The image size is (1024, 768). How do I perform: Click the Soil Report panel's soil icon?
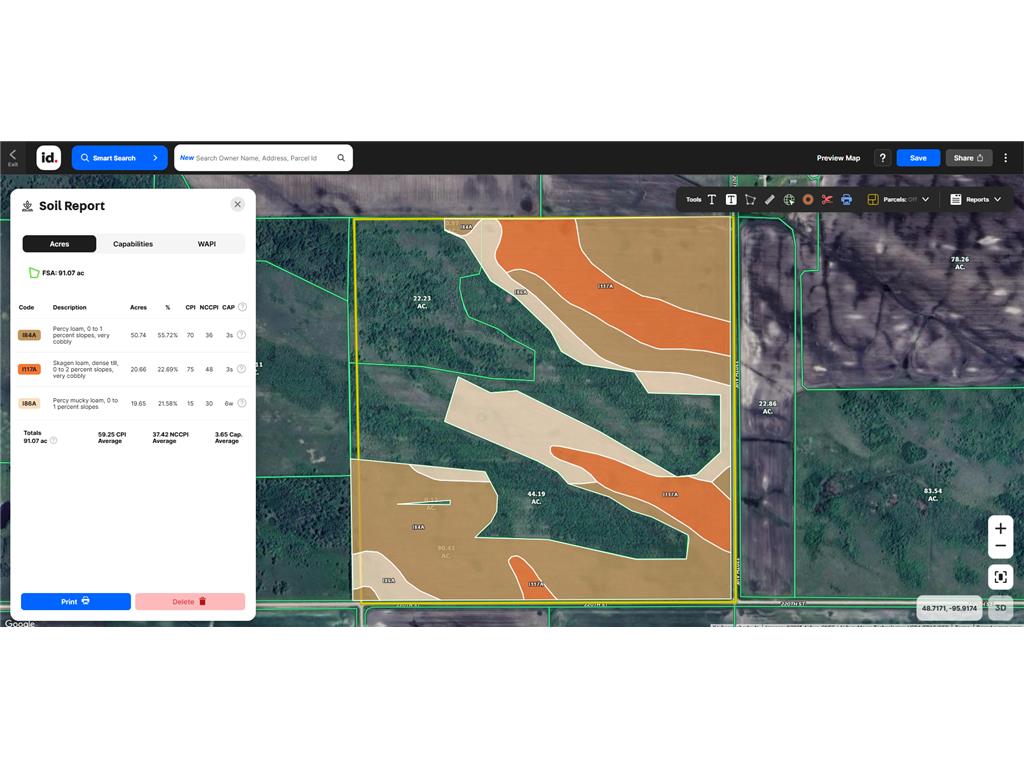pos(26,206)
